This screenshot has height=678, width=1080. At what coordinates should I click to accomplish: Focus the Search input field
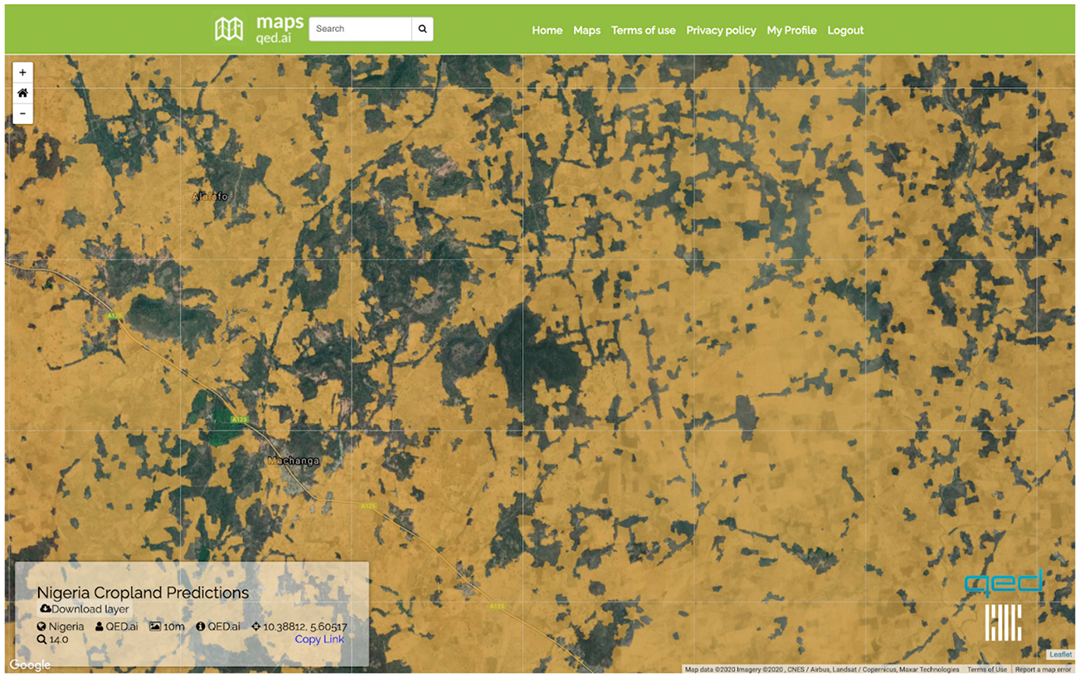pos(360,29)
